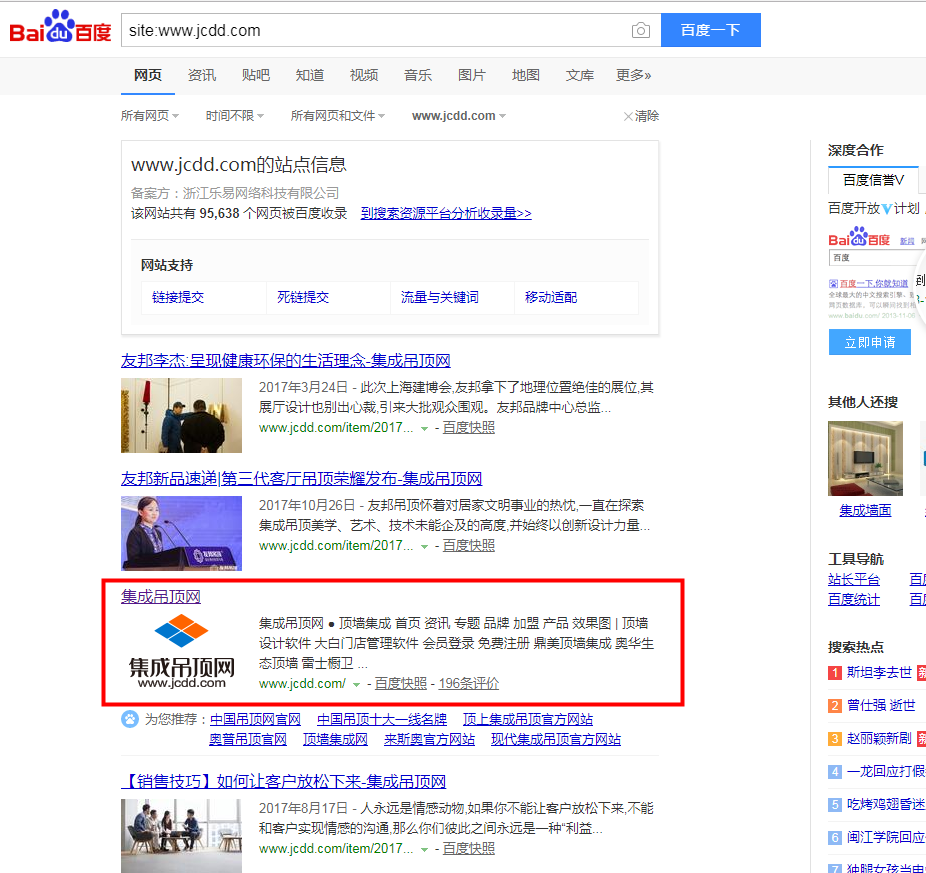The width and height of the screenshot is (926, 873).
Task: Open recommended 中国吊顶网官网
Action: click(x=256, y=719)
